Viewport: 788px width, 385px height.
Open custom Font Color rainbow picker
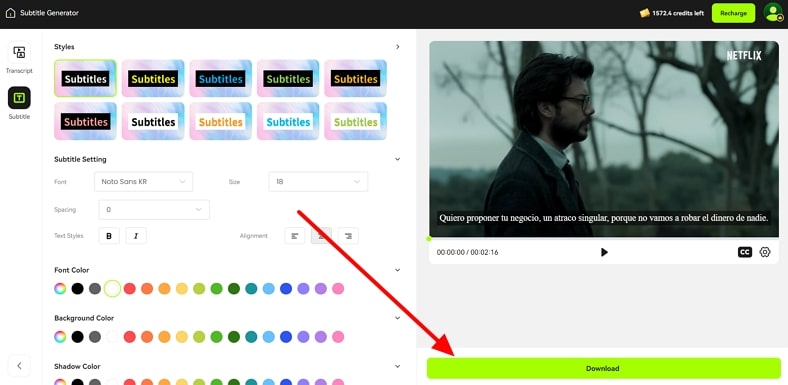coord(60,288)
